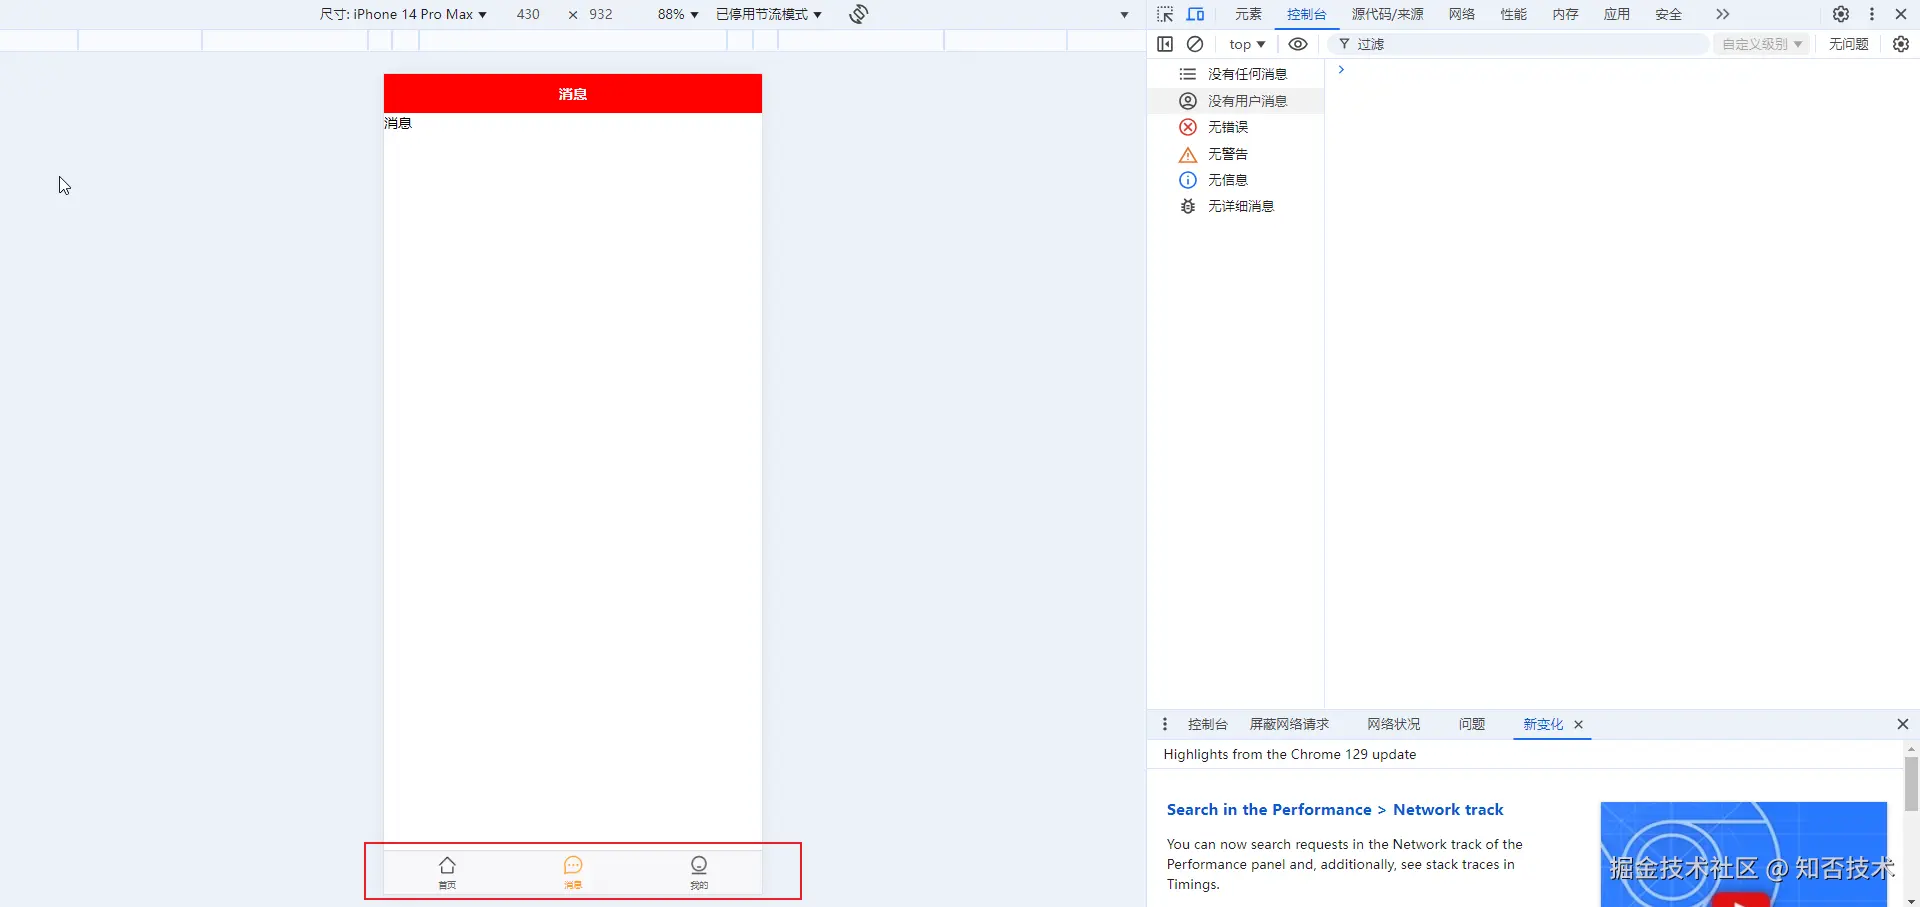Close the 新变化 drawer tab
Viewport: 1920px width, 907px height.
tap(1578, 725)
